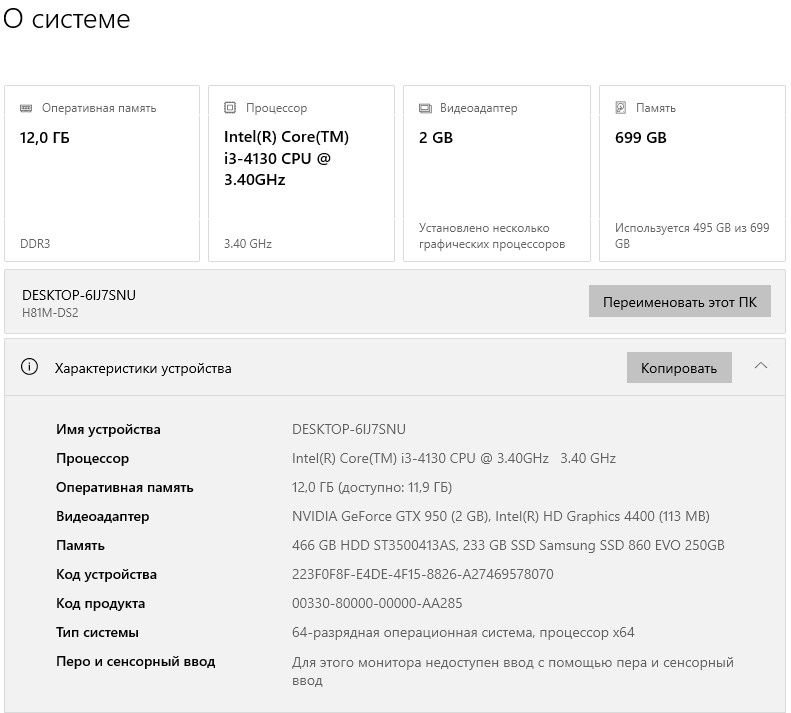
Task: Click the 3.40 GHz text in processor card
Action: (x=248, y=244)
